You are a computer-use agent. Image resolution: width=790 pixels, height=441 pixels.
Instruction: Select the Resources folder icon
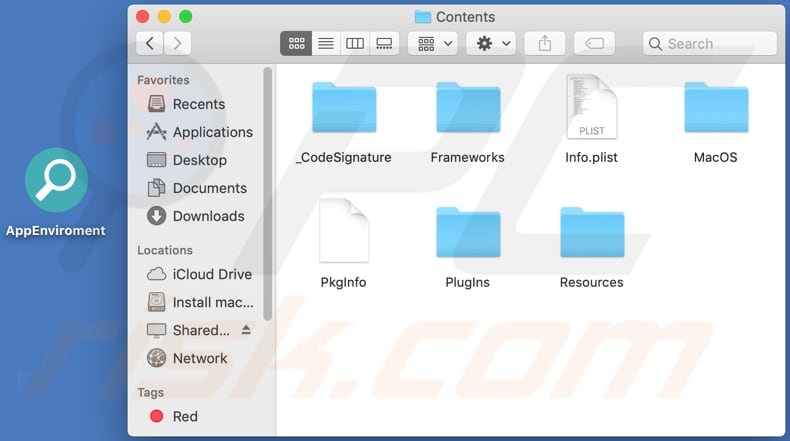click(x=592, y=232)
